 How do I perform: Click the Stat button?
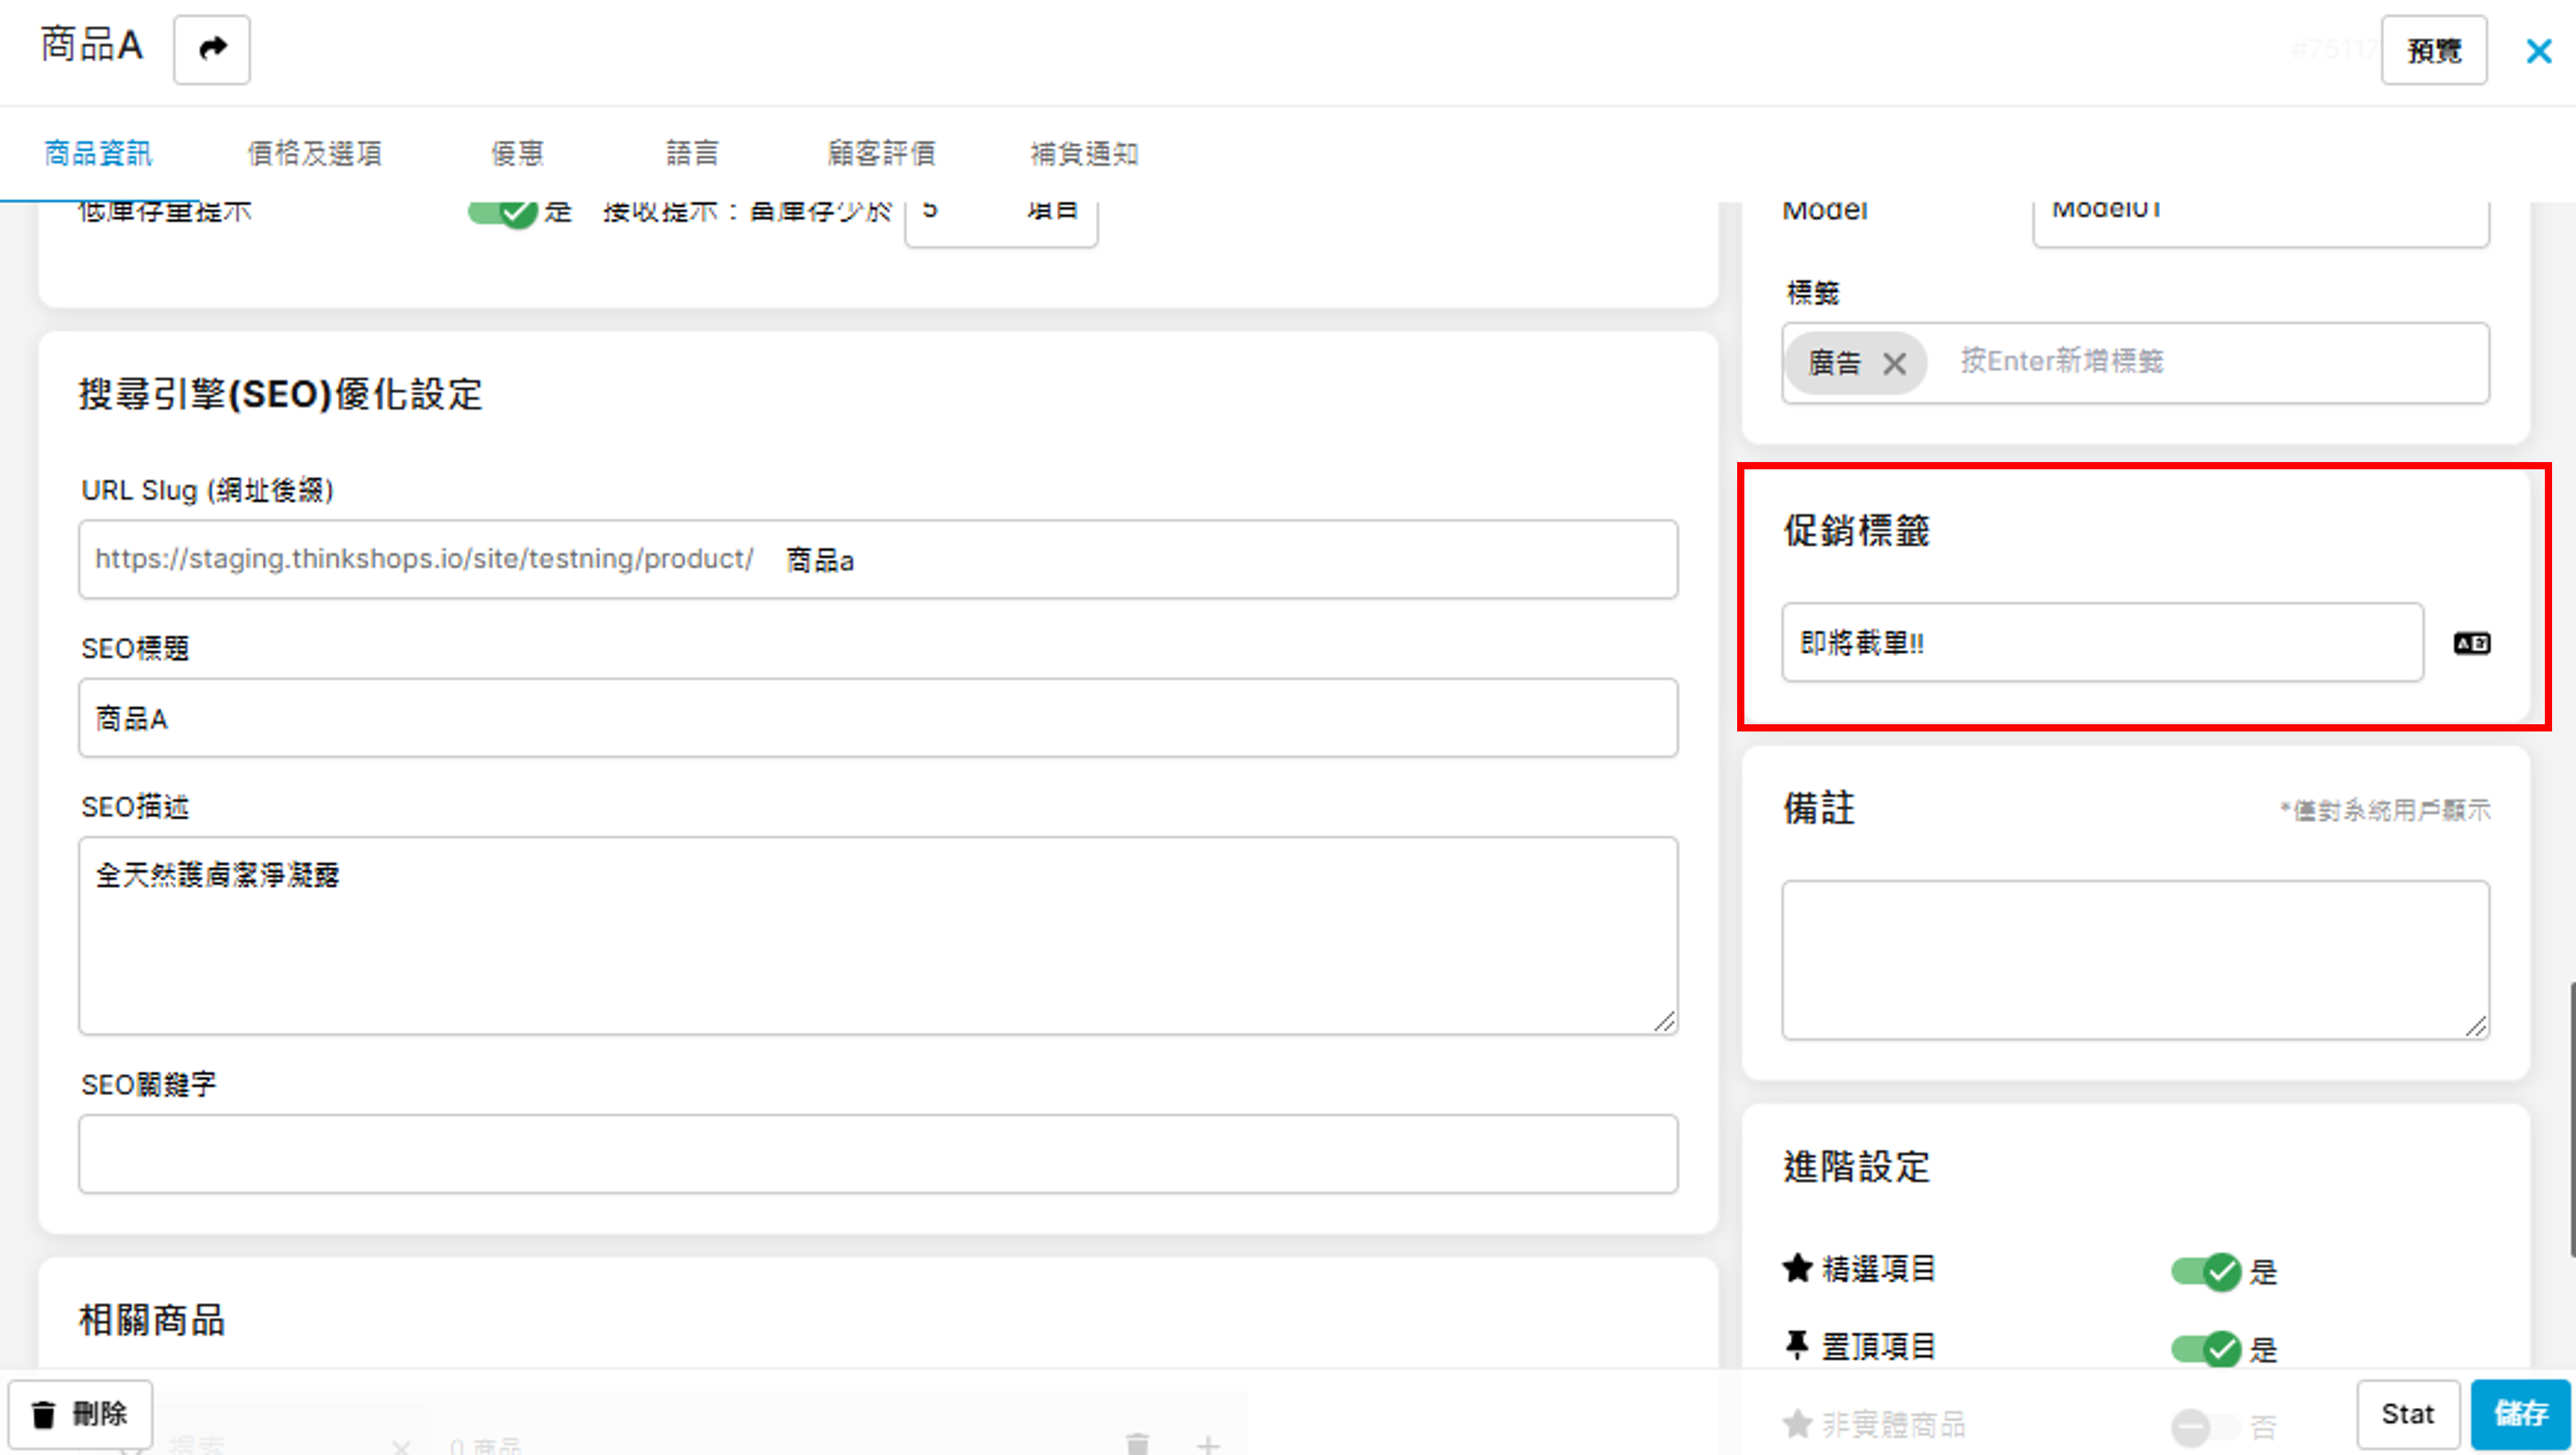2407,1413
